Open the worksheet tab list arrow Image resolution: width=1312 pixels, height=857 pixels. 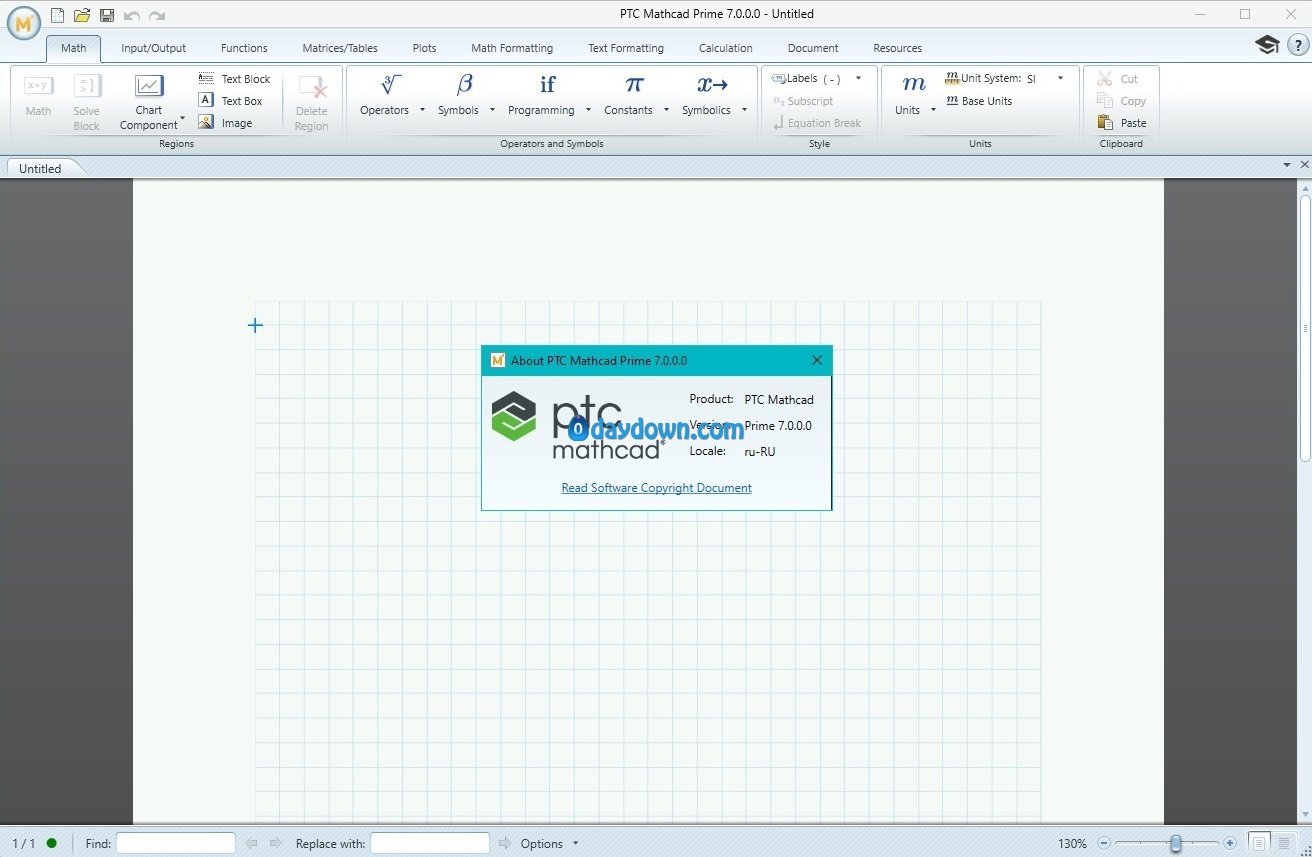tap(1287, 164)
